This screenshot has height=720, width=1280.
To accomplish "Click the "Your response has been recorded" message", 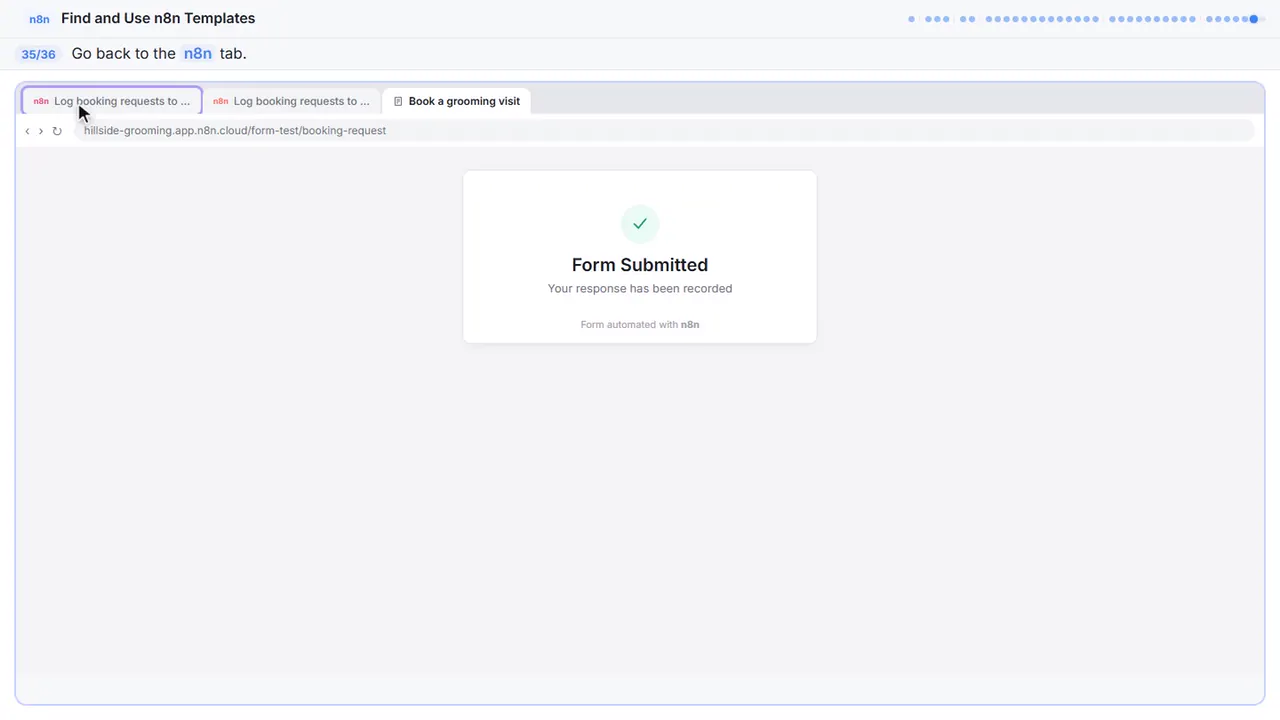I will coord(640,288).
